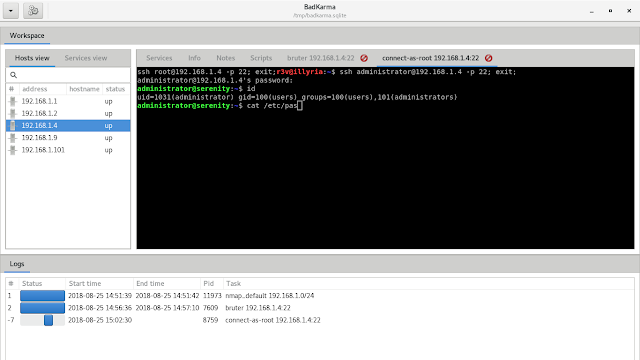640x360 pixels.
Task: Click the host icon for 192.168.1.2
Action: coord(13,113)
